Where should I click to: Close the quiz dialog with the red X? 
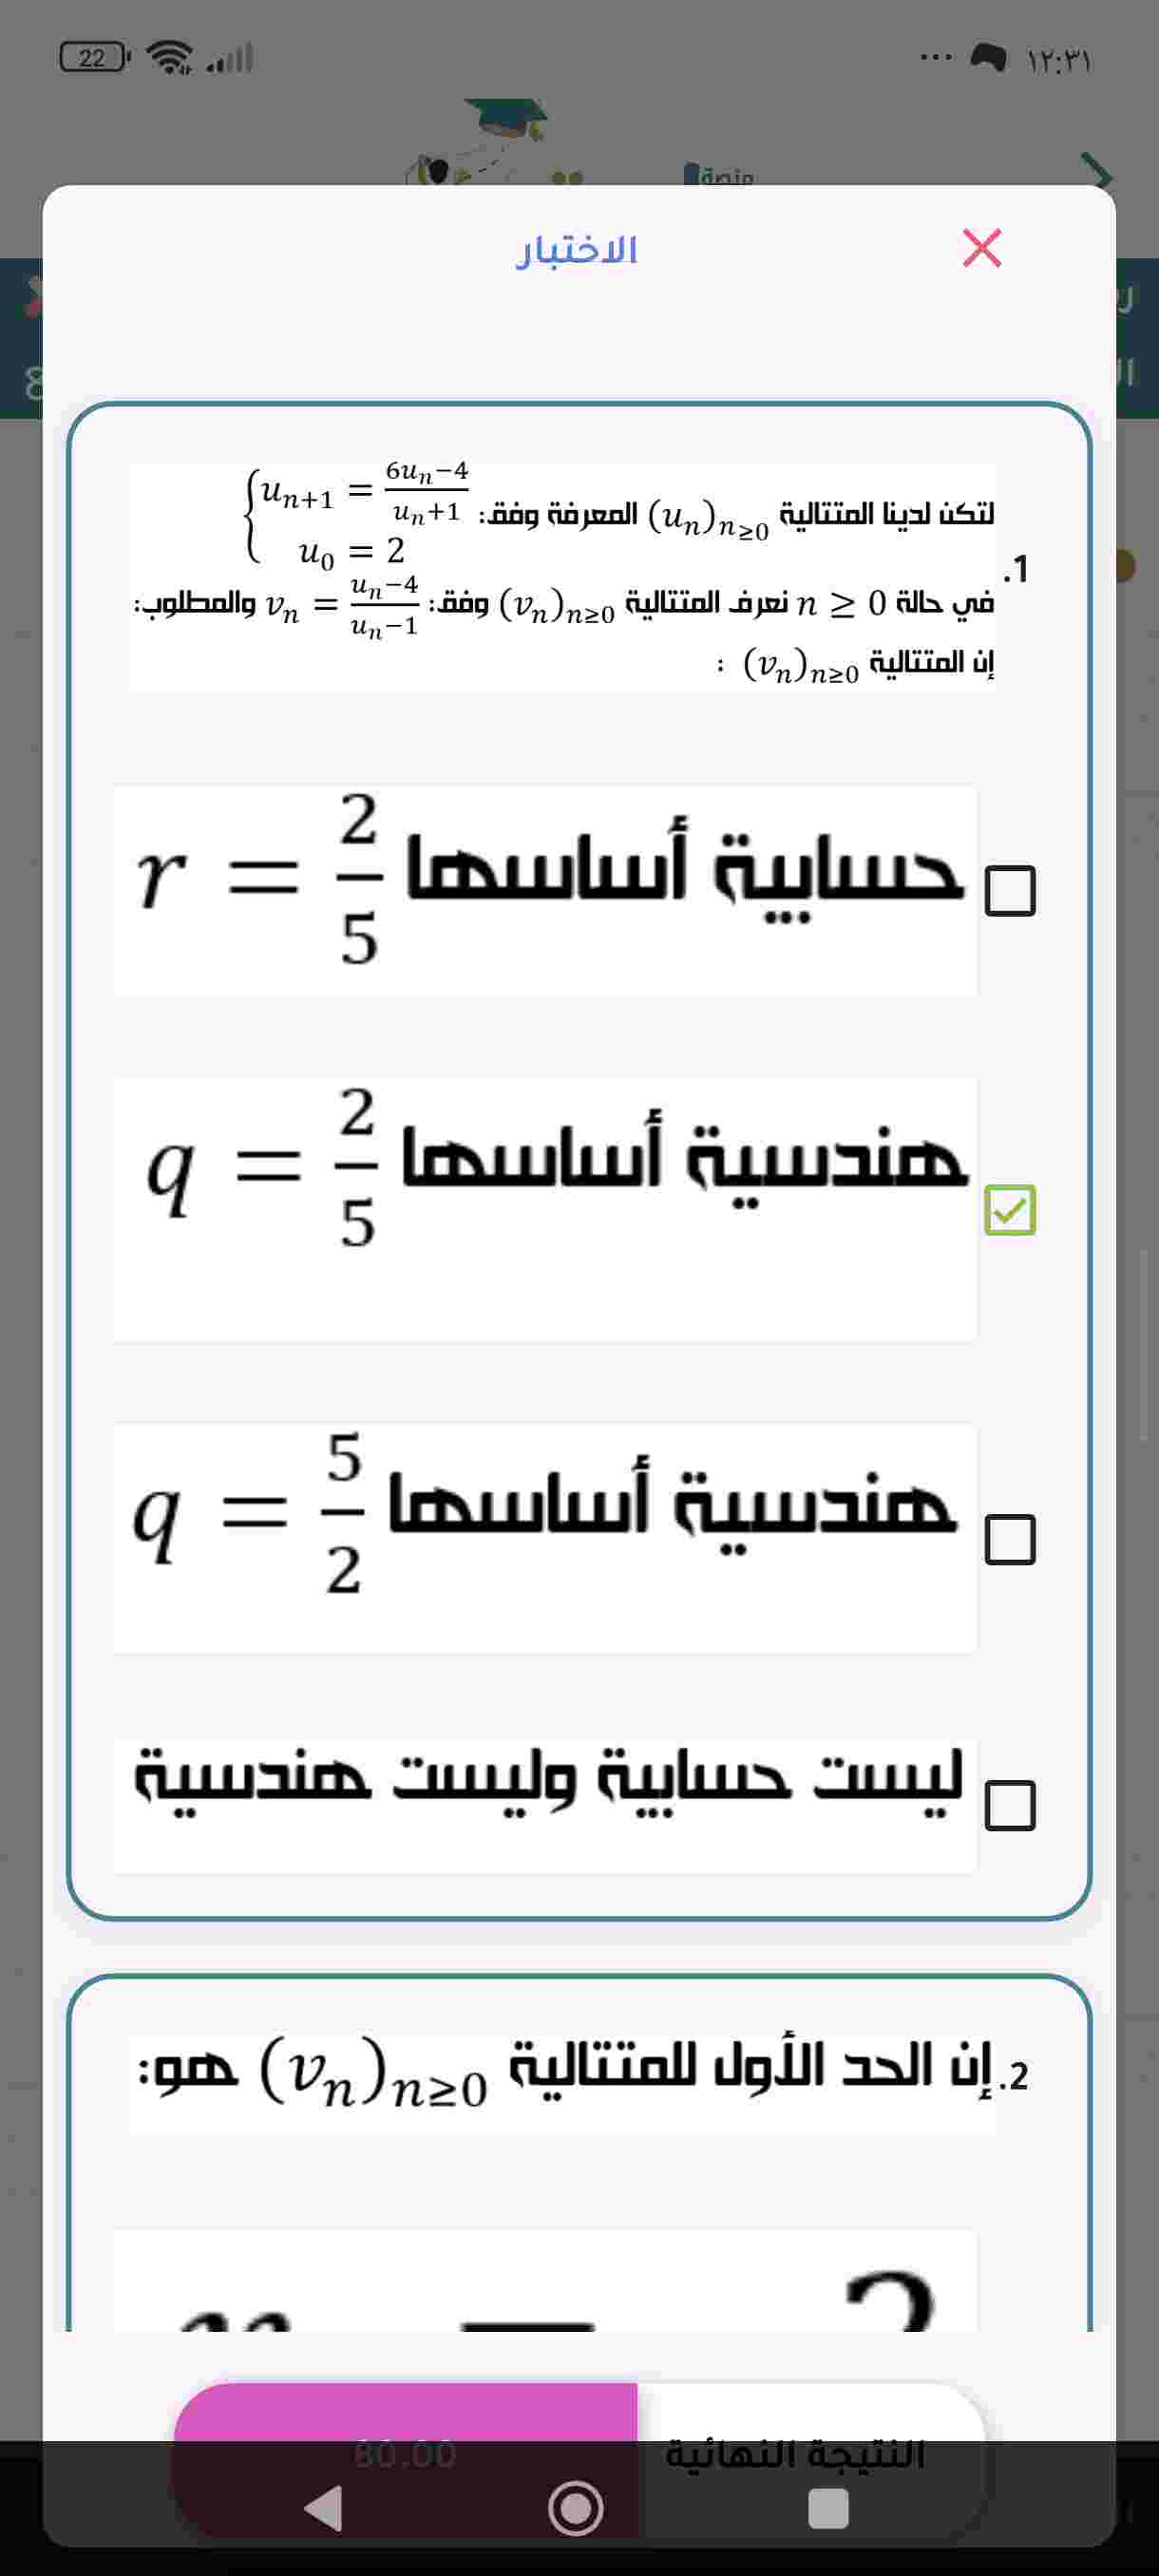coord(981,248)
